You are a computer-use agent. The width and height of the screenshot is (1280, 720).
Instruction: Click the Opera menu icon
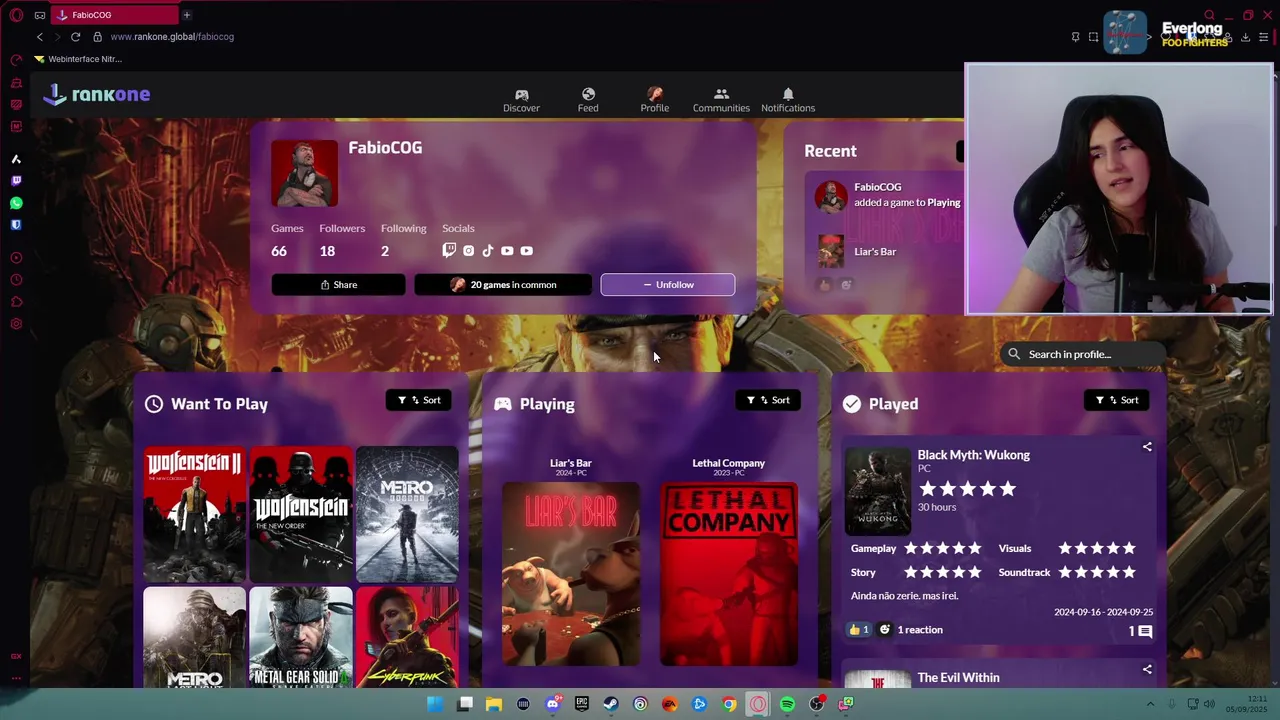16,15
